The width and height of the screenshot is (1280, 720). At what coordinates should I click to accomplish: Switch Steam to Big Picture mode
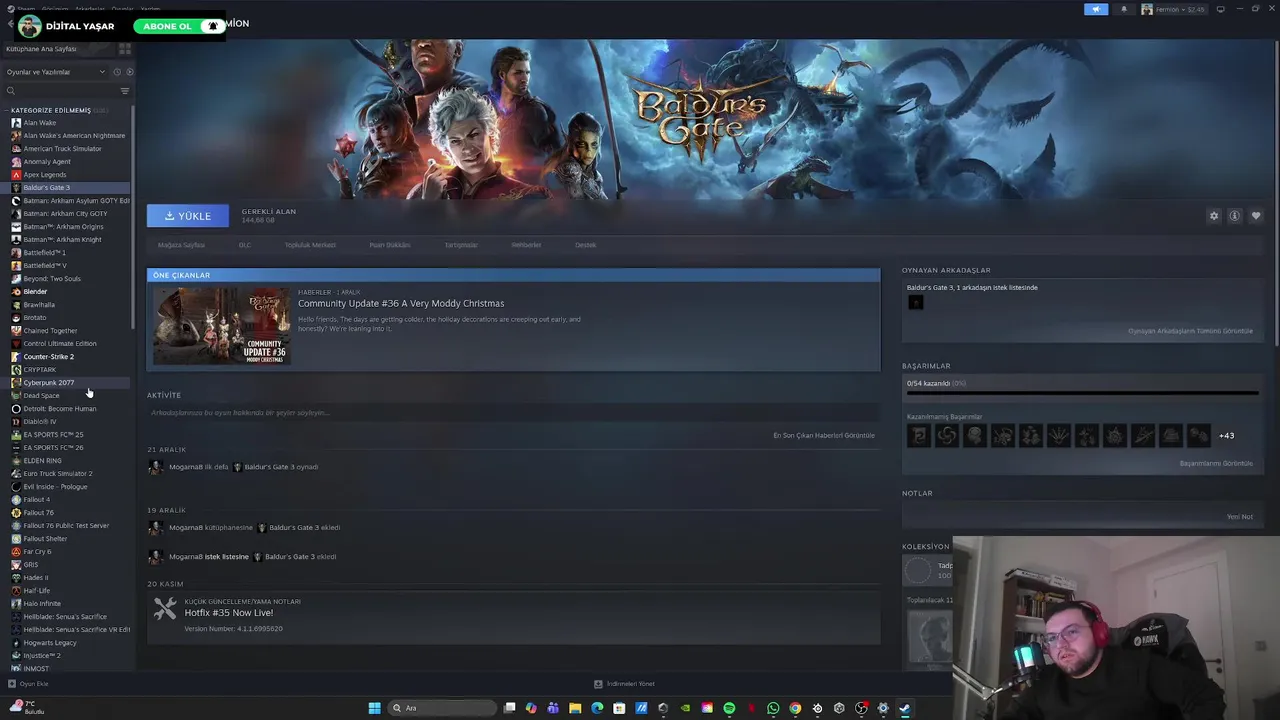[1220, 9]
